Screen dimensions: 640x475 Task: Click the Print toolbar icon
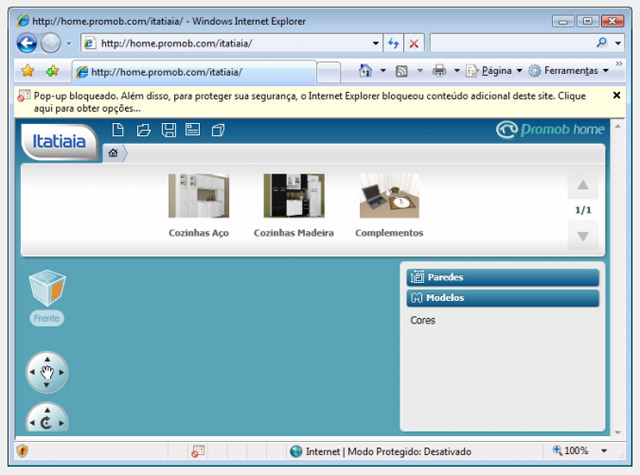click(439, 71)
